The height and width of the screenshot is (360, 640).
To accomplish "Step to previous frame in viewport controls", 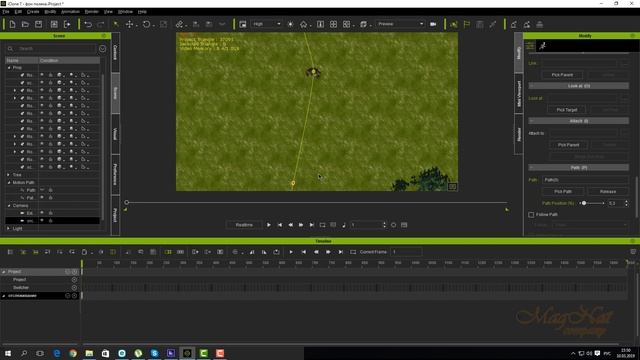I will click(290, 225).
